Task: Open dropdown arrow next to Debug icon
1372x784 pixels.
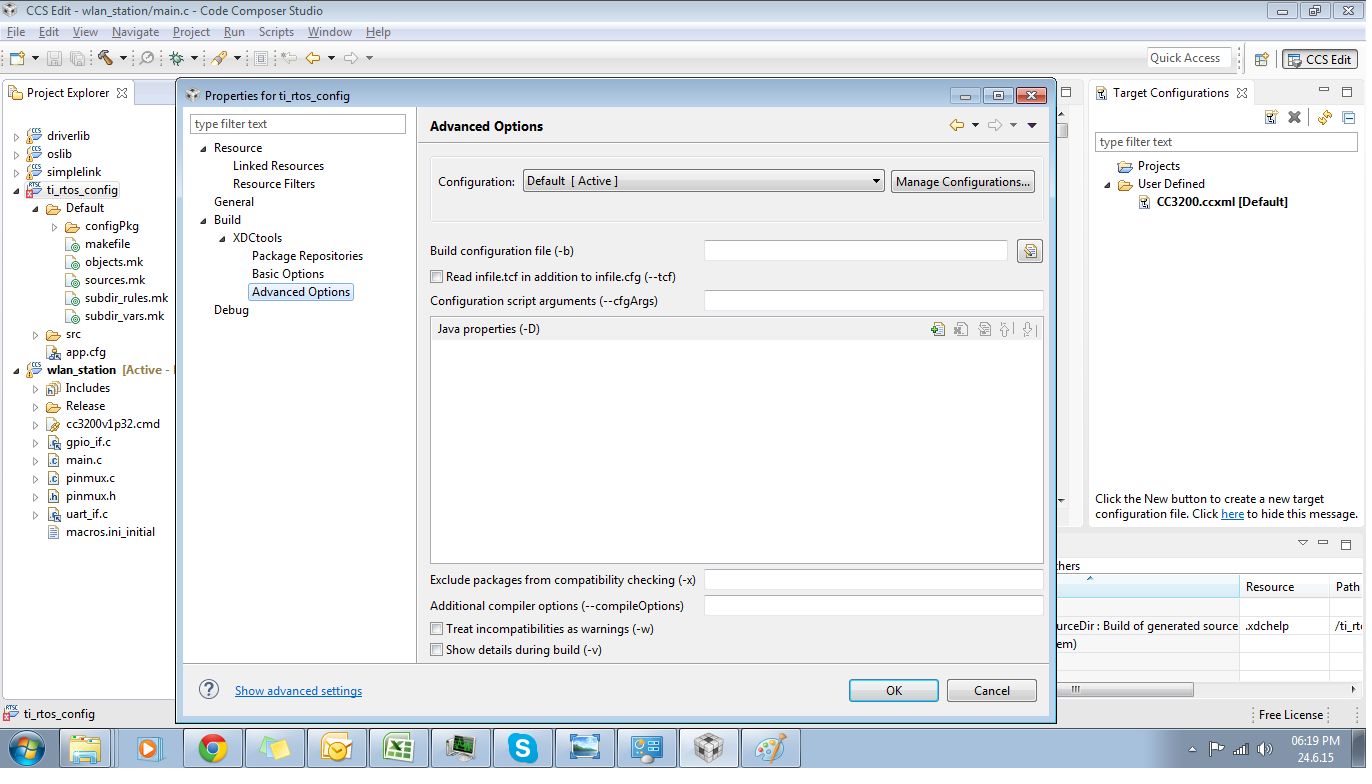Action: (x=195, y=59)
